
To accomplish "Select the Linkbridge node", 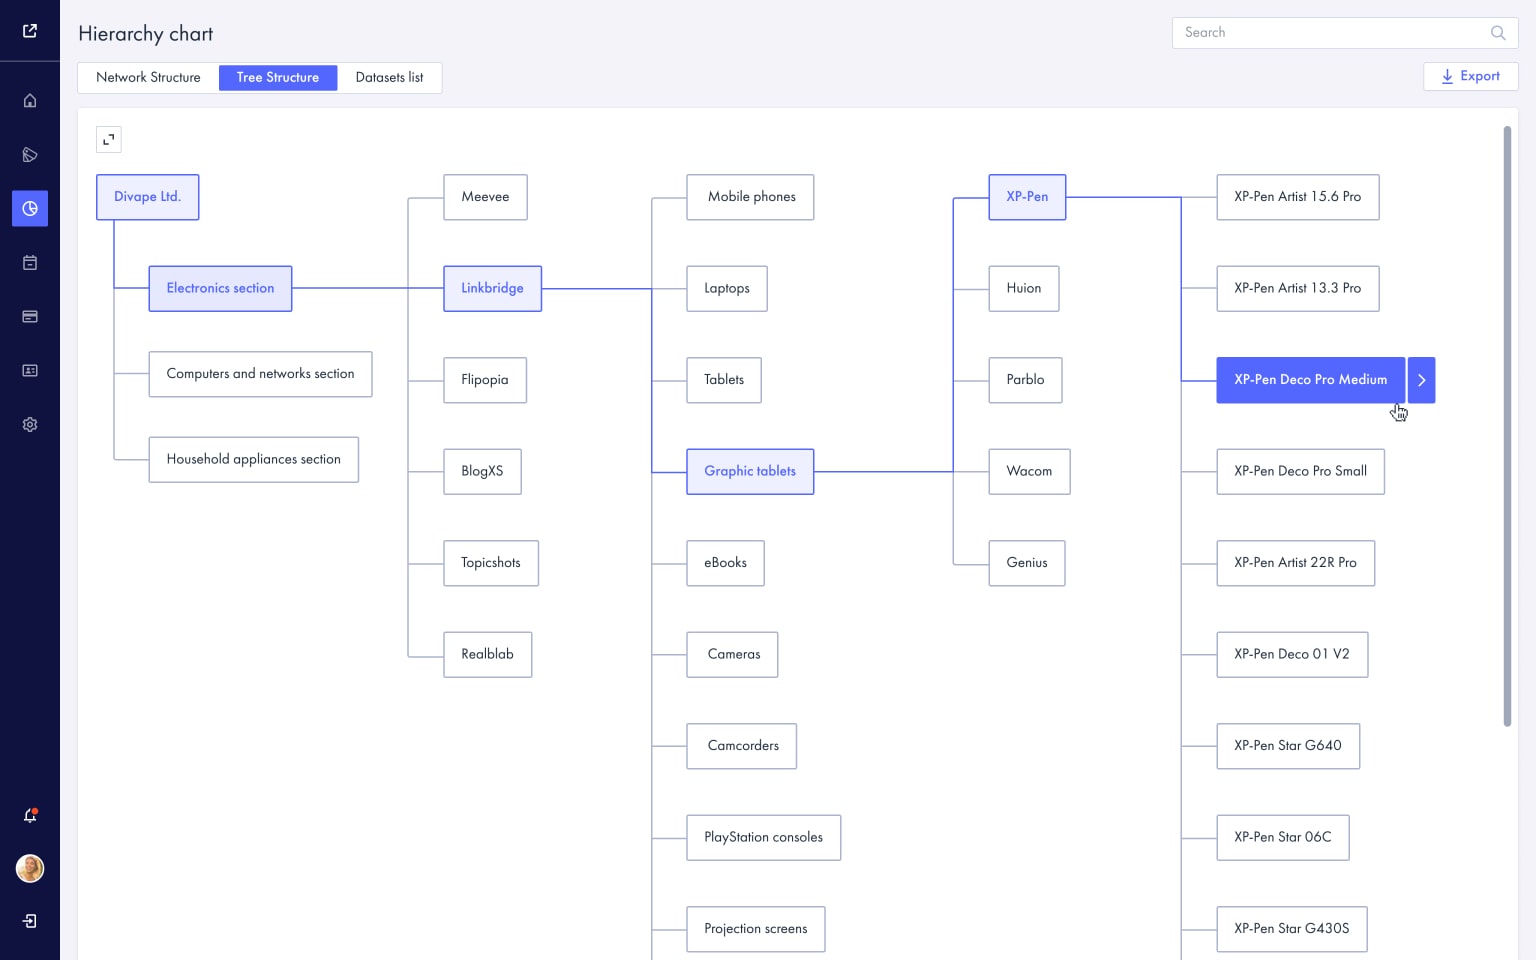I will coord(492,288).
